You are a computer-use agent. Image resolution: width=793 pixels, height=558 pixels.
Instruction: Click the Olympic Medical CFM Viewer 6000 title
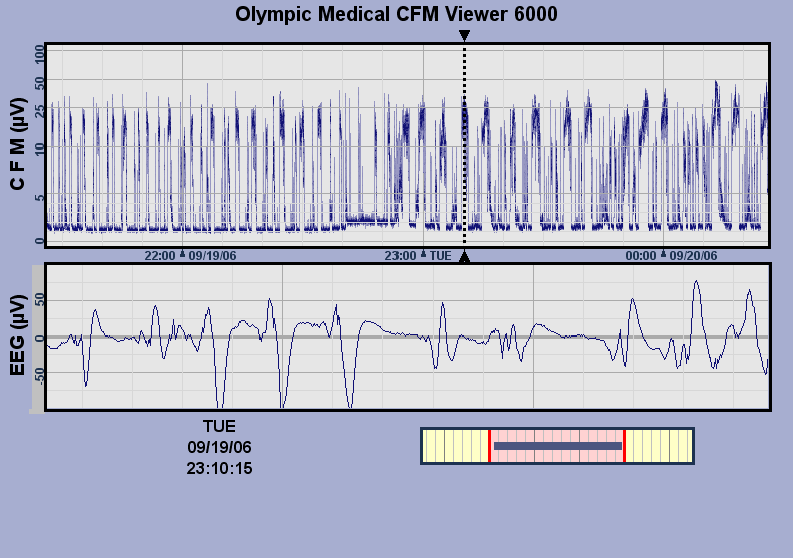pos(396,14)
